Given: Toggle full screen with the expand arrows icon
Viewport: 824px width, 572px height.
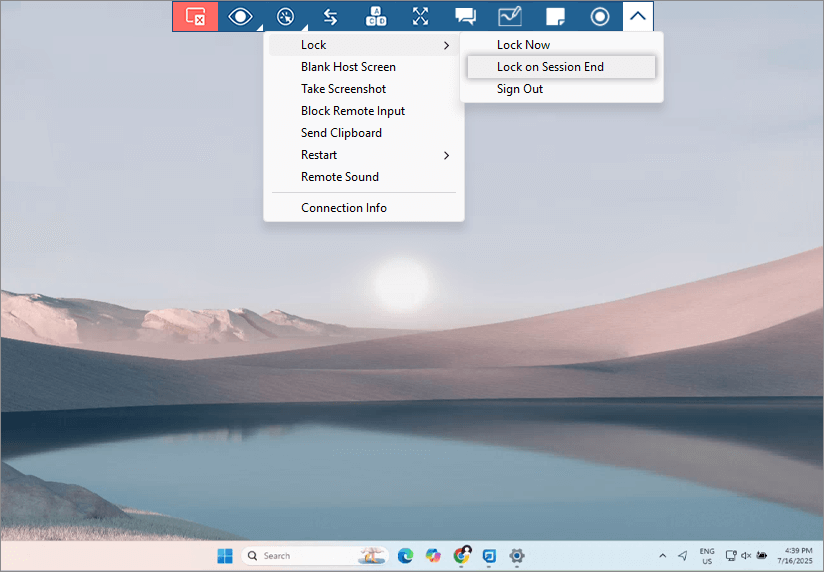Looking at the screenshot, I should click(x=421, y=16).
